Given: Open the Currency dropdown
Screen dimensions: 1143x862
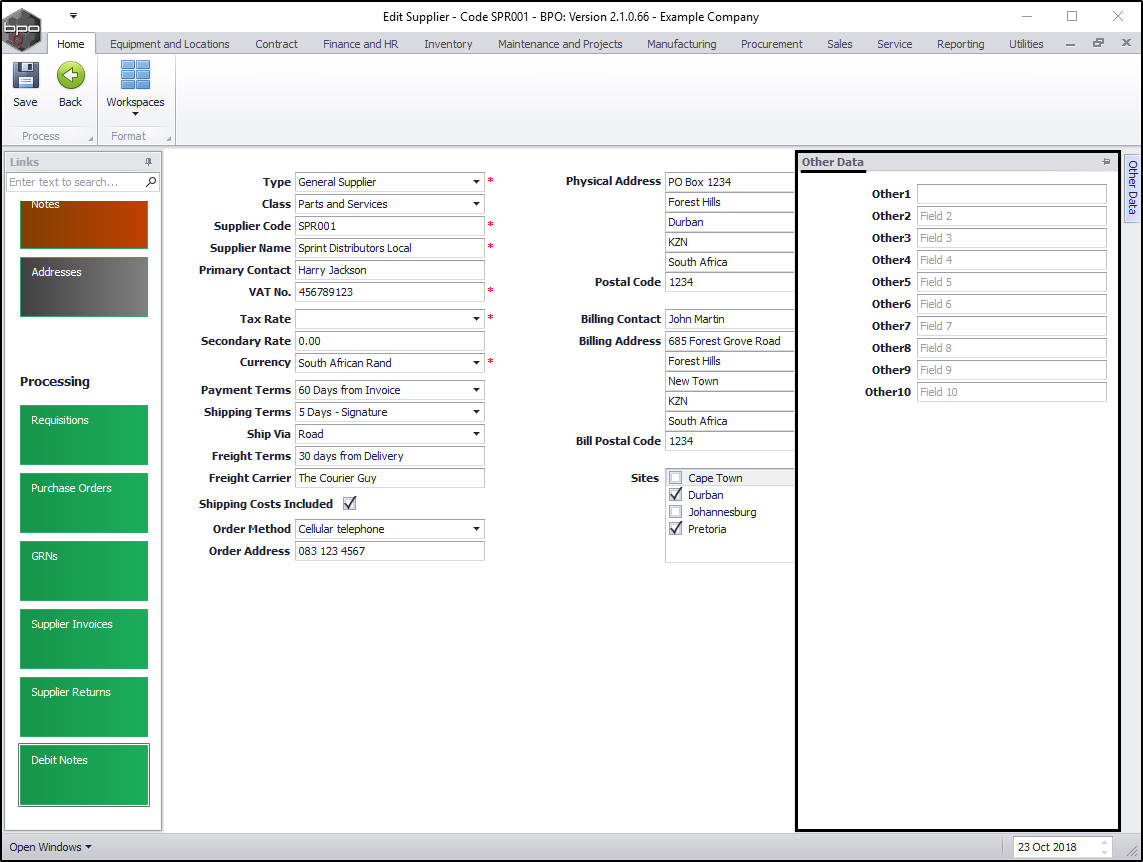Looking at the screenshot, I should coord(476,363).
